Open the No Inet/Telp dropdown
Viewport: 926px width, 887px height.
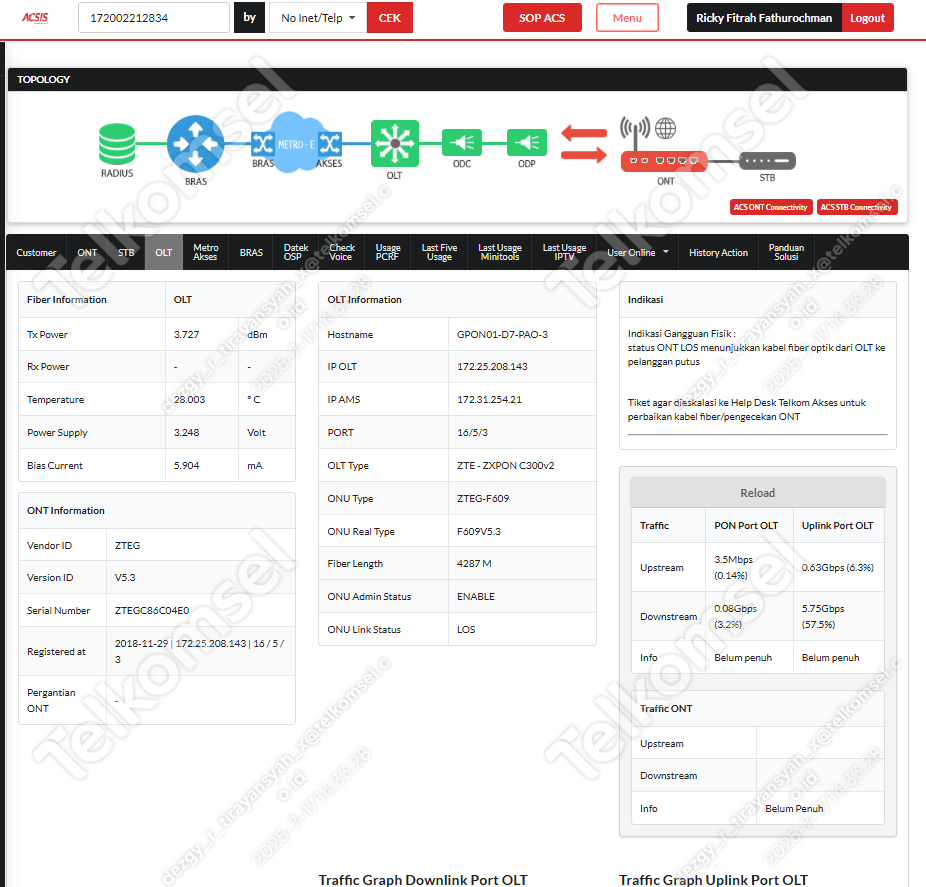[x=318, y=18]
